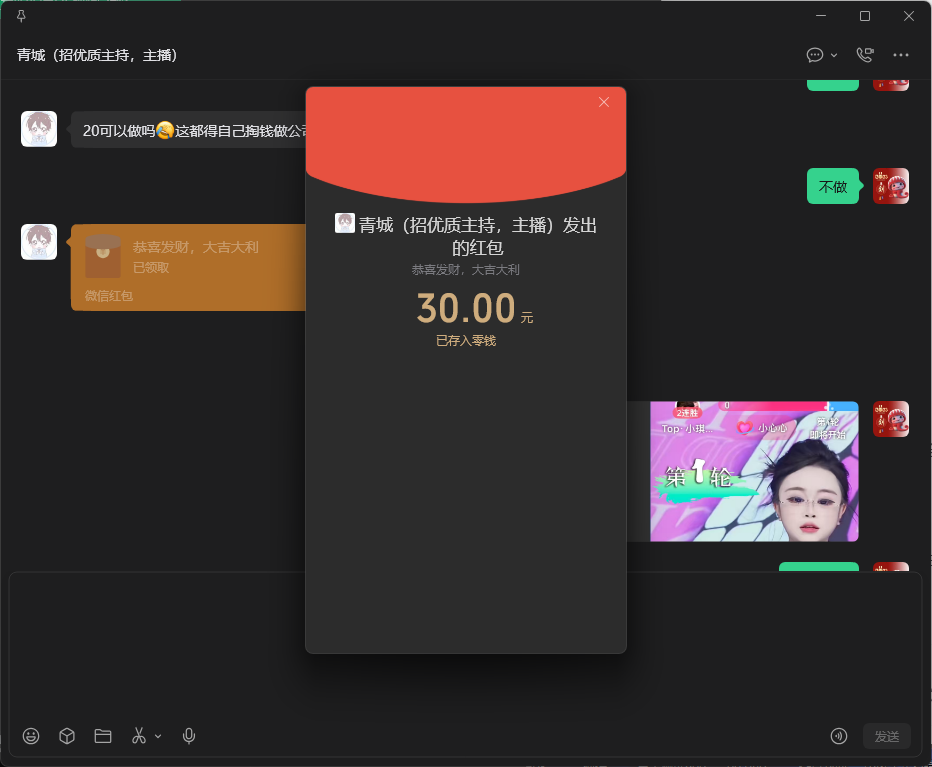The height and width of the screenshot is (767, 932).
Task: Expand the dropdown arrow beside chat icon
Action: [x=834, y=55]
